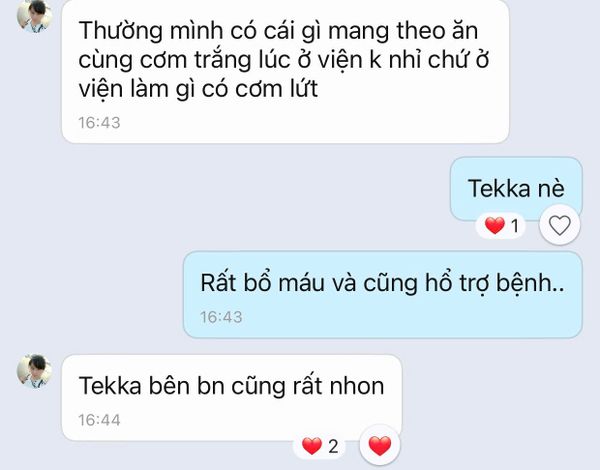Click the red heart emoji next to number 1
This screenshot has height=470, width=600.
tap(494, 225)
